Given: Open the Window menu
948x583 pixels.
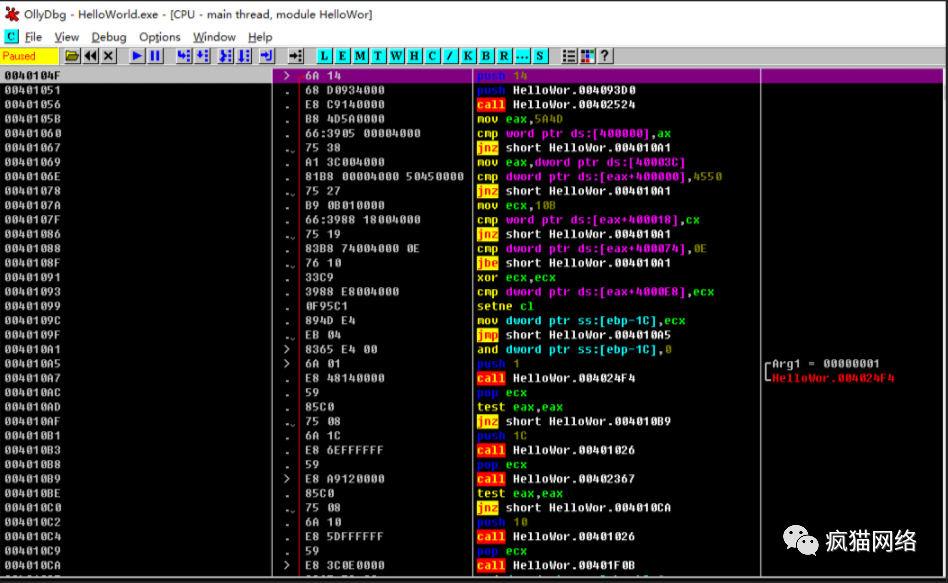Looking at the screenshot, I should (214, 37).
